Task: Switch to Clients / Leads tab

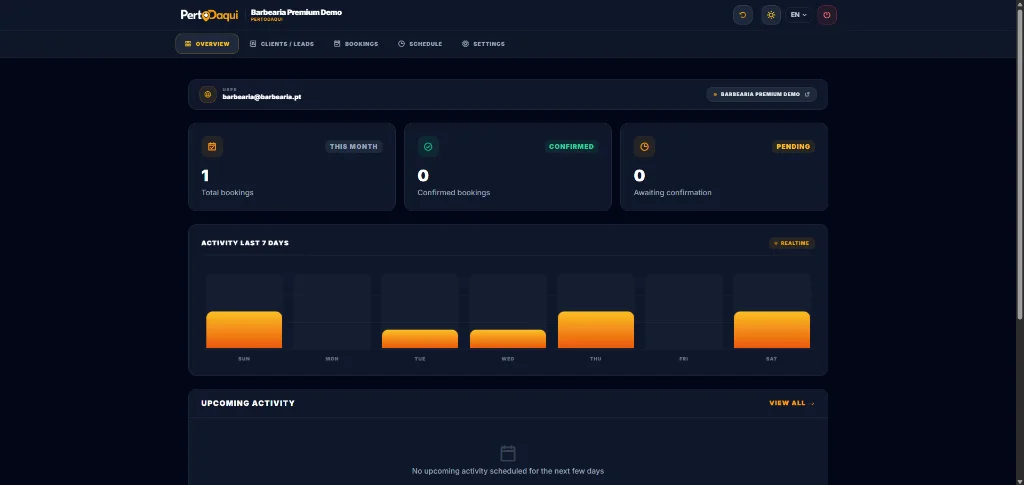Action: pos(281,44)
